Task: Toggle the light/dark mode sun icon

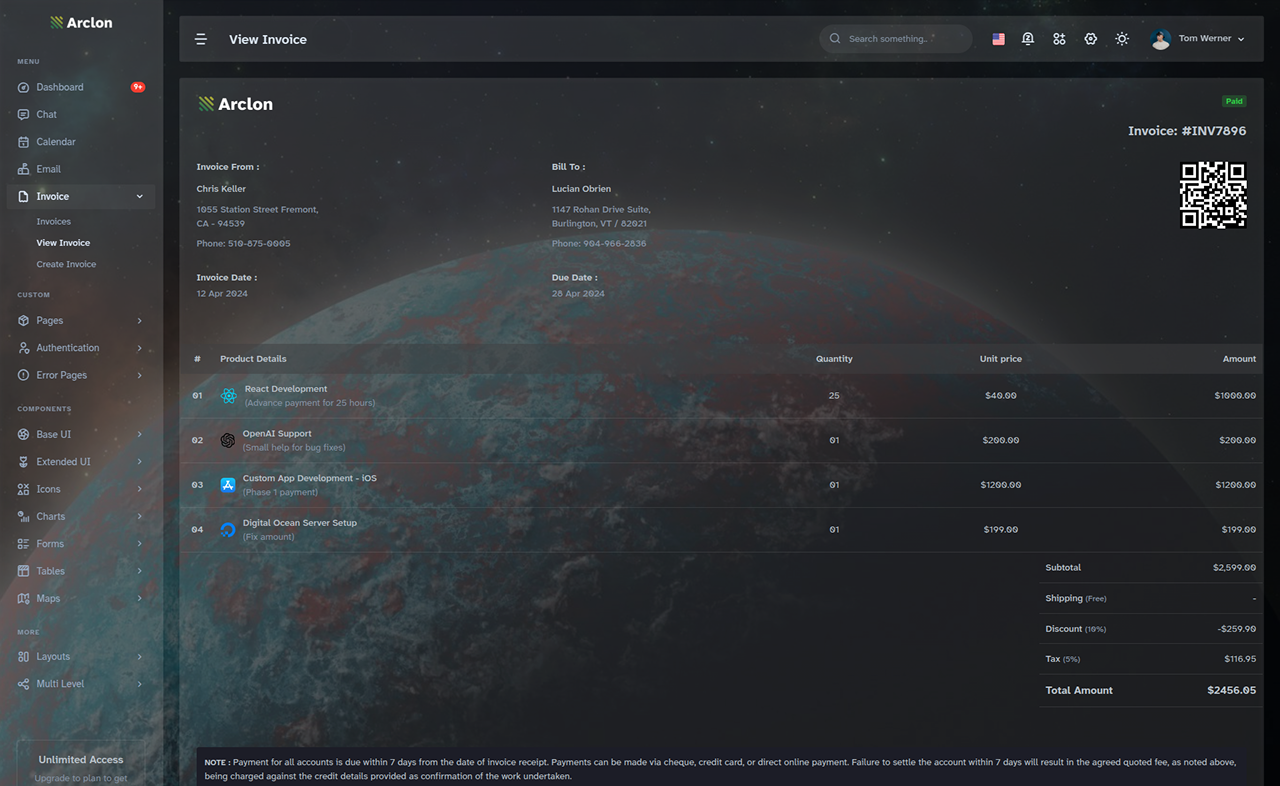Action: point(1122,39)
